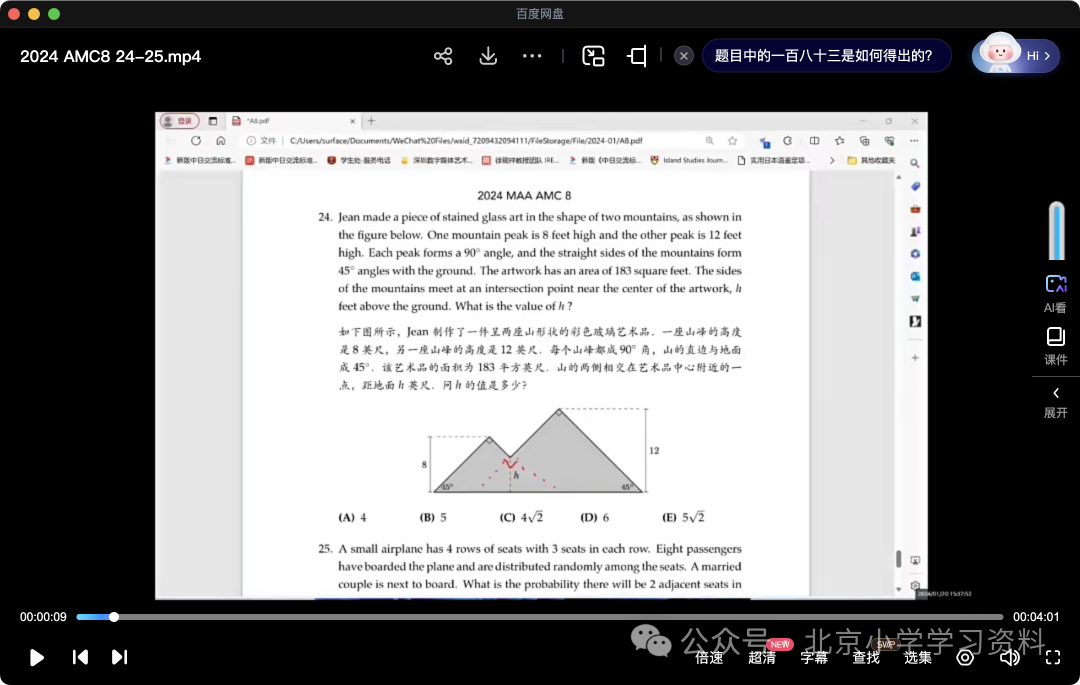Click the macOS green fullscreen window button
The width and height of the screenshot is (1080, 685).
54,14
